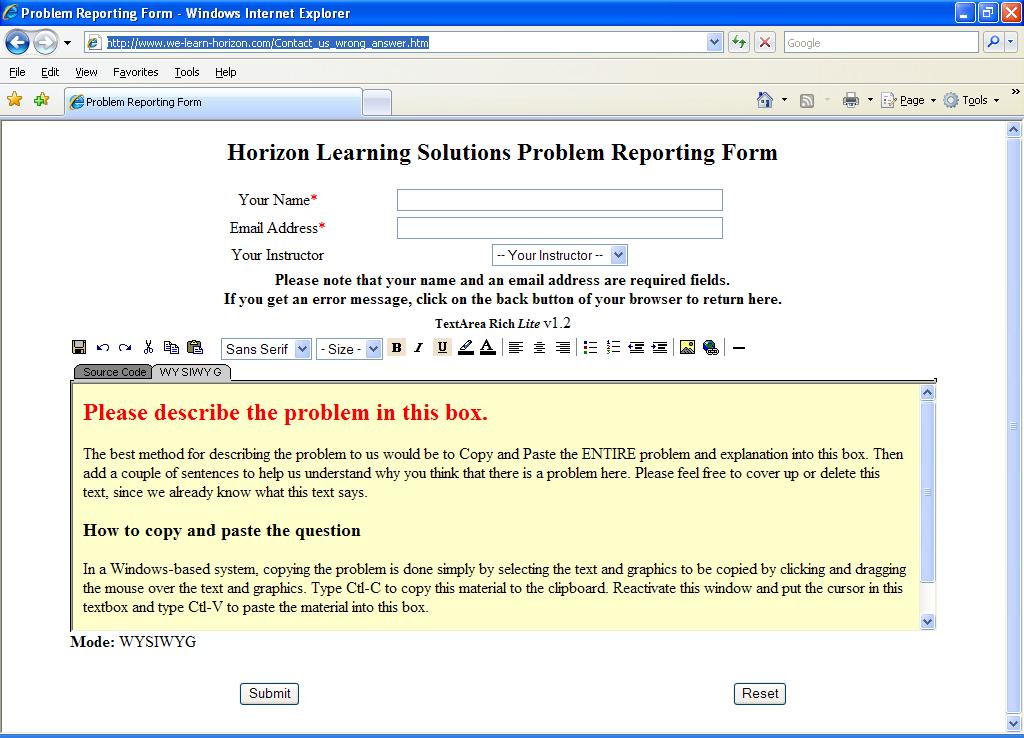Expand command bar overflow chevron
1024x738 pixels.
click(1016, 92)
